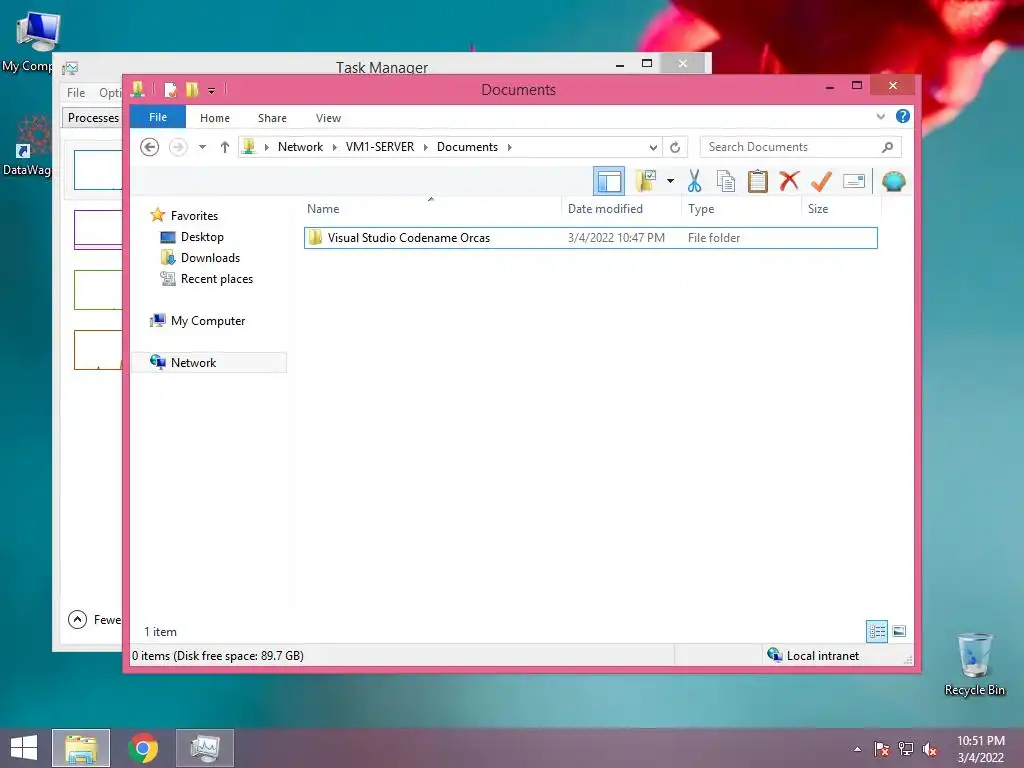Open the Recycle Bin desktop icon
Viewport: 1024px width, 768px height.
pos(974,665)
